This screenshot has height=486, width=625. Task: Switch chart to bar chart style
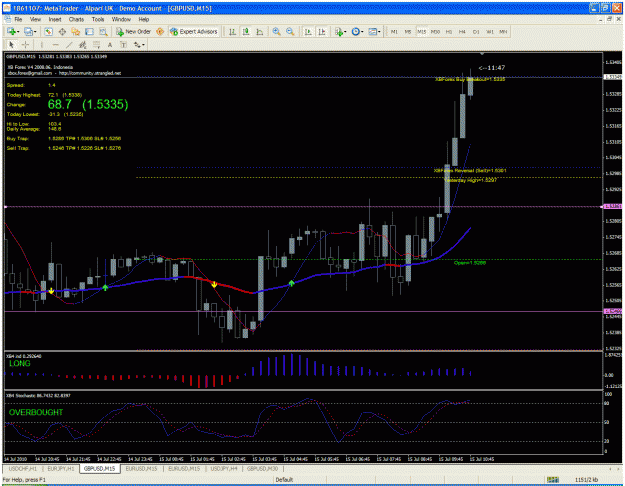click(232, 31)
